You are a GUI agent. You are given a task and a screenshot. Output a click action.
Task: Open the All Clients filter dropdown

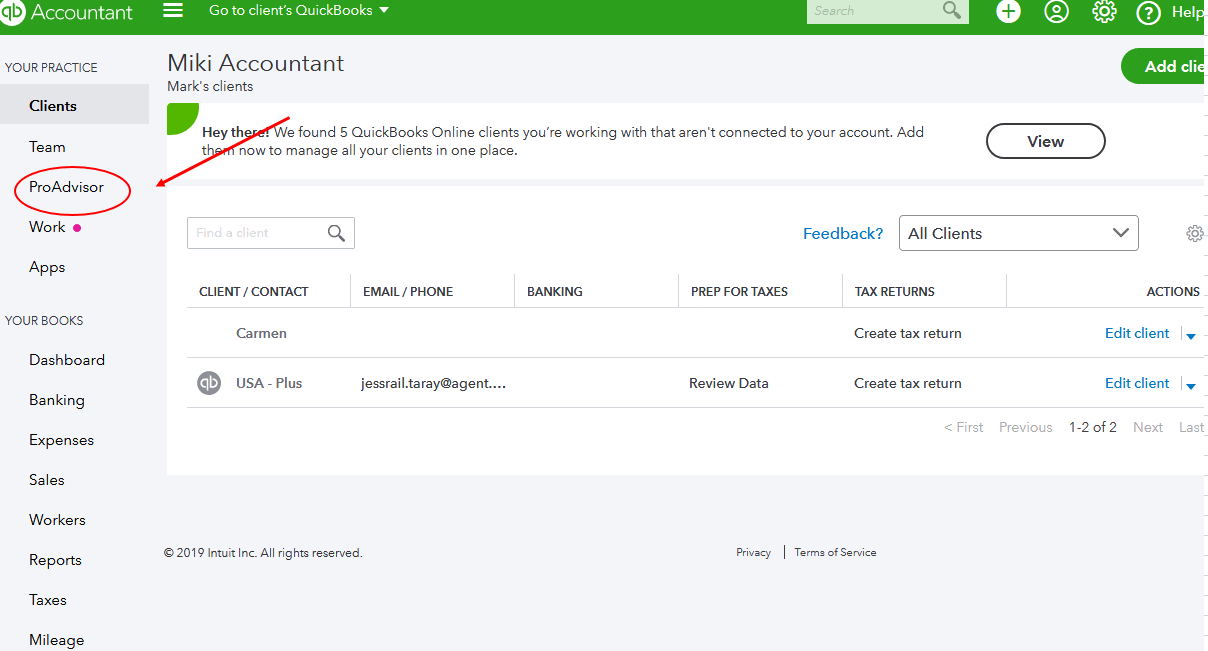coord(1018,233)
